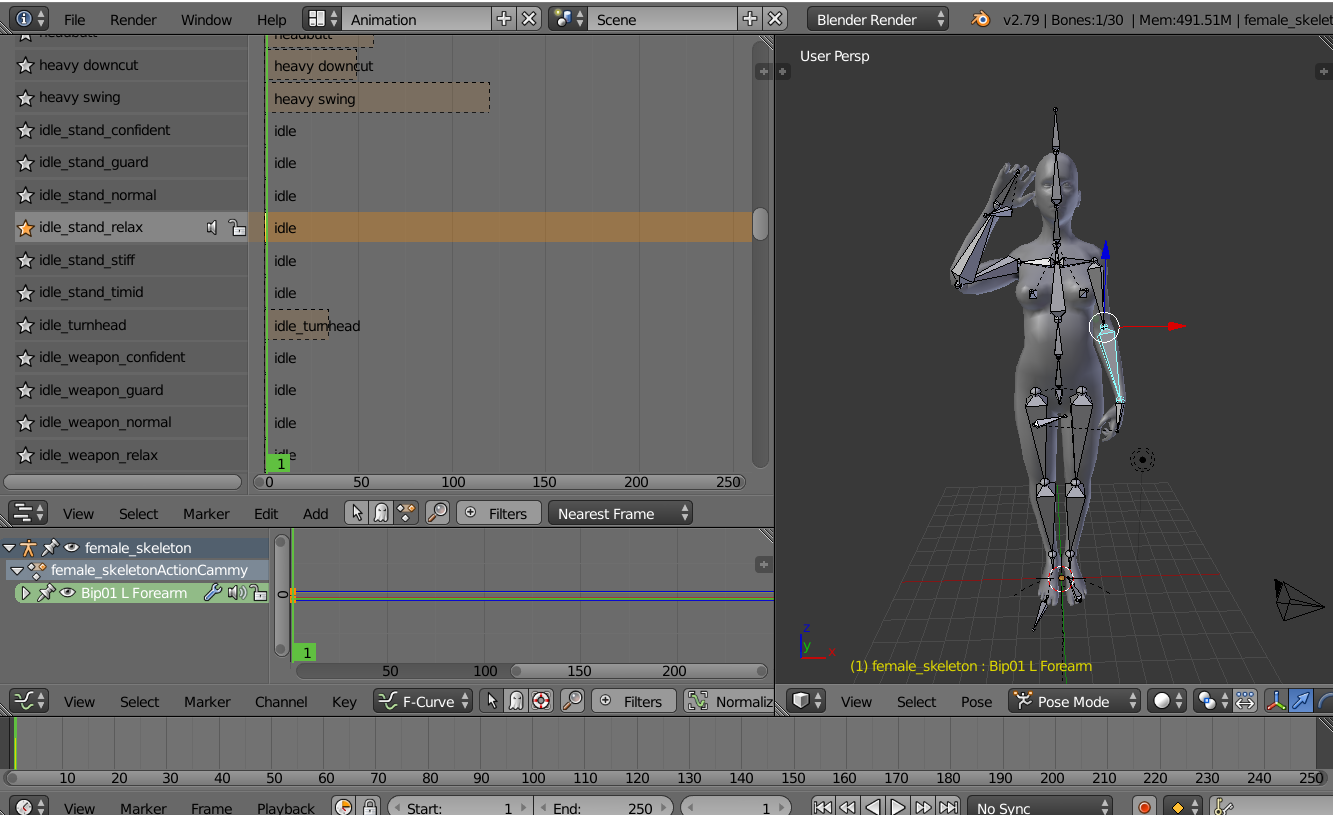The width and height of the screenshot is (1333, 815).
Task: Click the Filters button in graph editor
Action: click(634, 701)
